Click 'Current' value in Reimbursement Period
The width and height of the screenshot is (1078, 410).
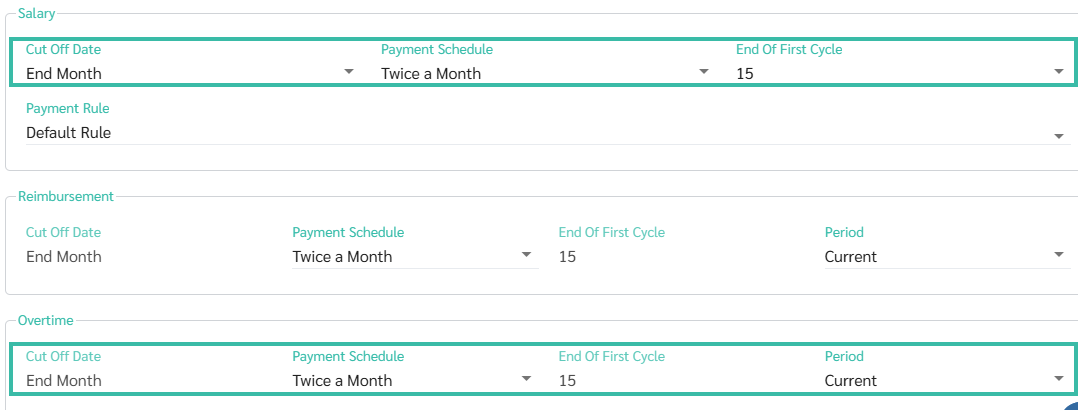[x=851, y=257]
